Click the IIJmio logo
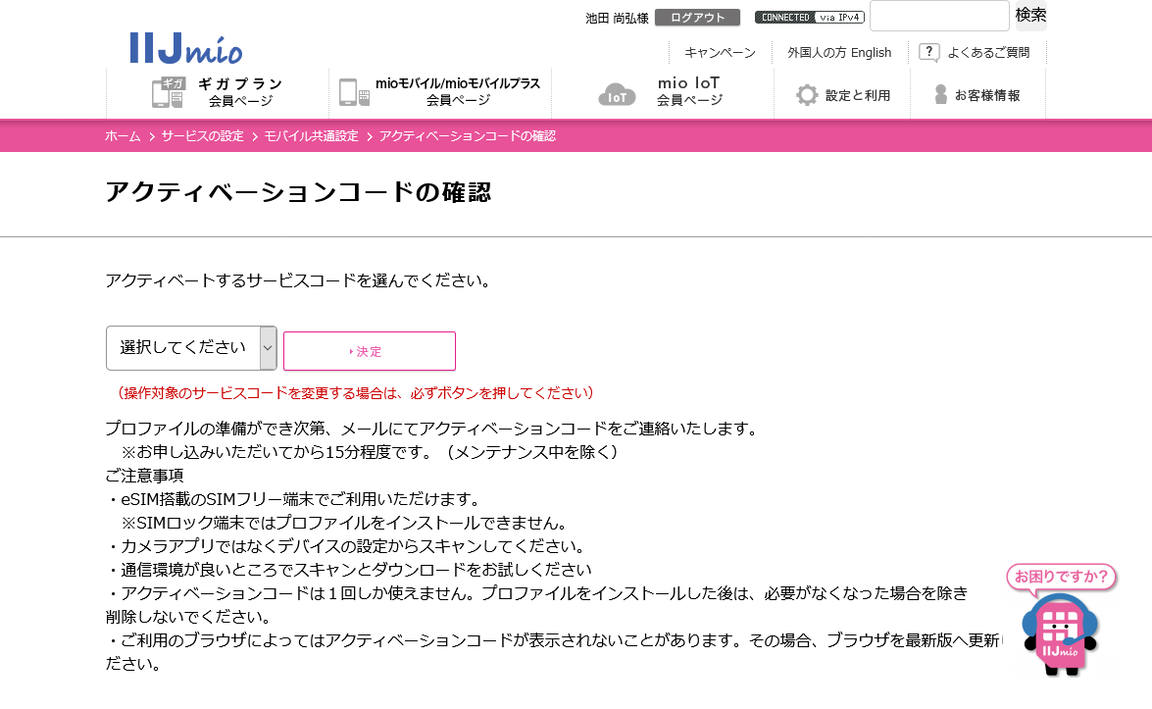The width and height of the screenshot is (1152, 709). pyautogui.click(x=186, y=48)
